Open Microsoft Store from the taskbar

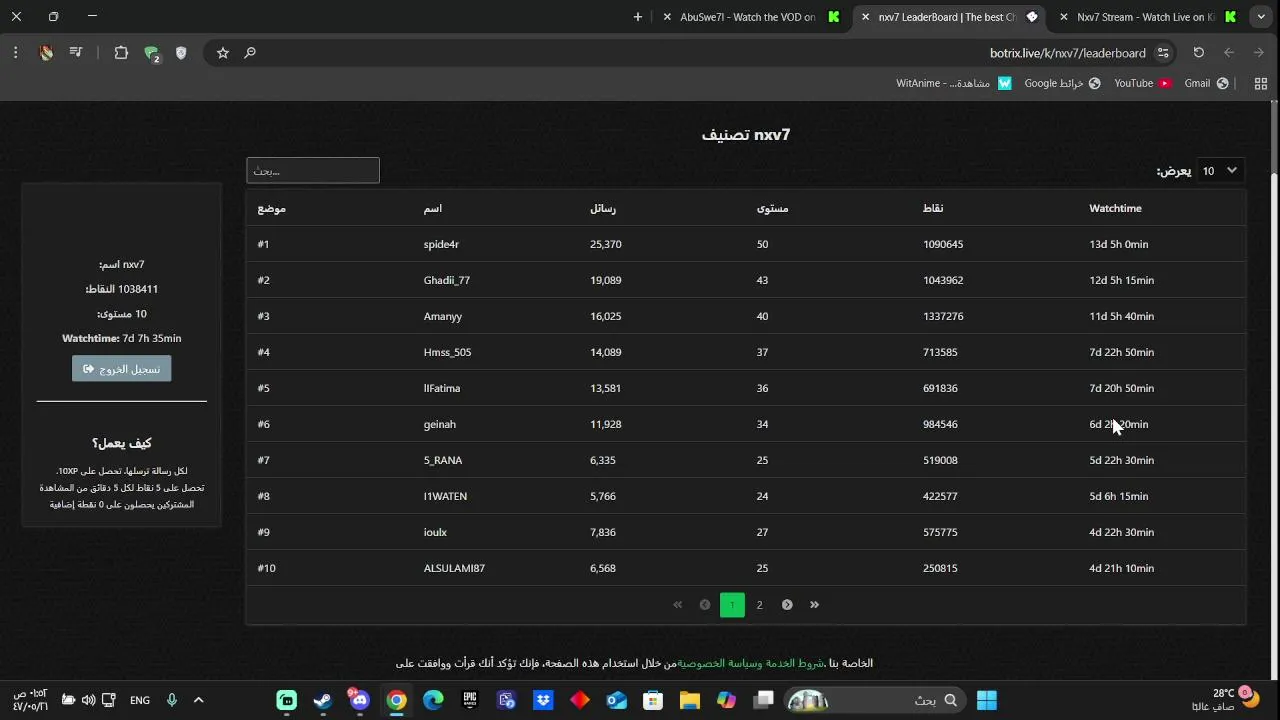pos(653,700)
